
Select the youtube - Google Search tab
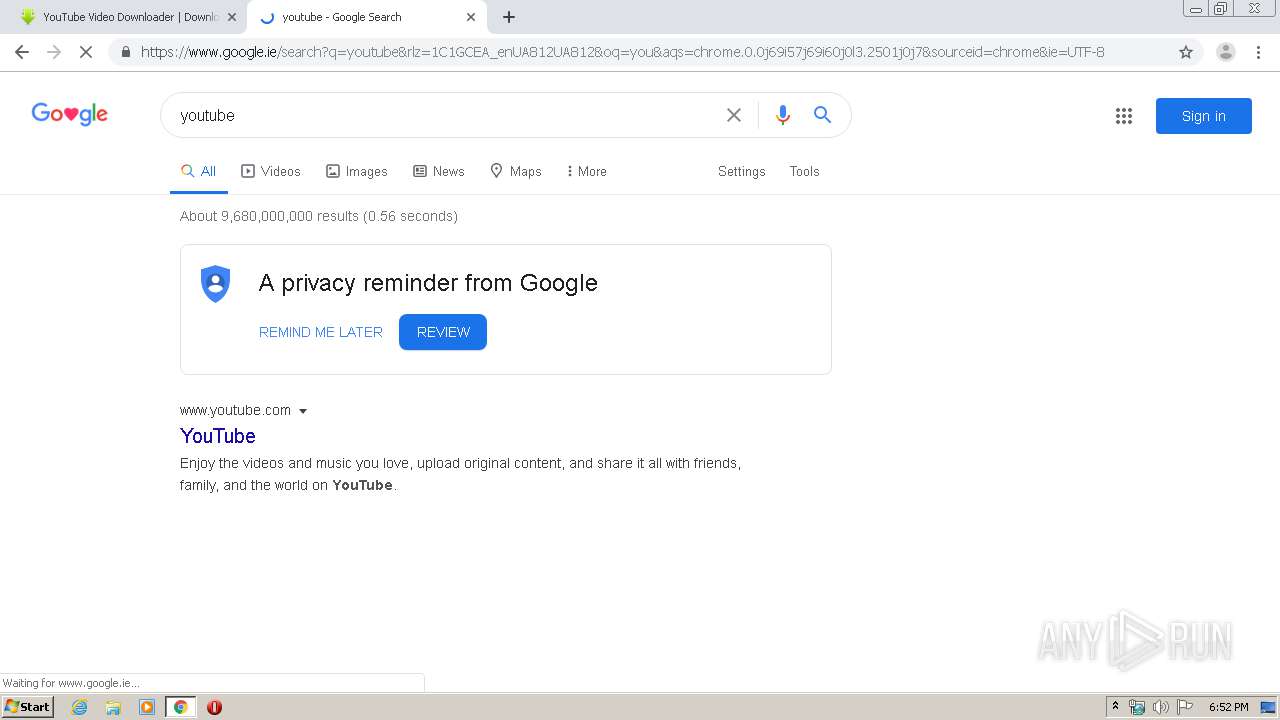point(365,17)
